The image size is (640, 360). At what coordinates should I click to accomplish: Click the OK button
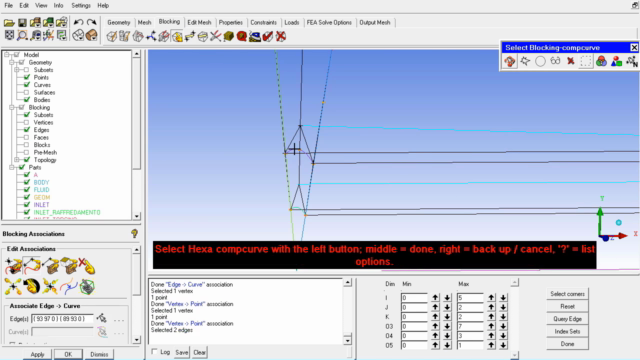(68, 354)
